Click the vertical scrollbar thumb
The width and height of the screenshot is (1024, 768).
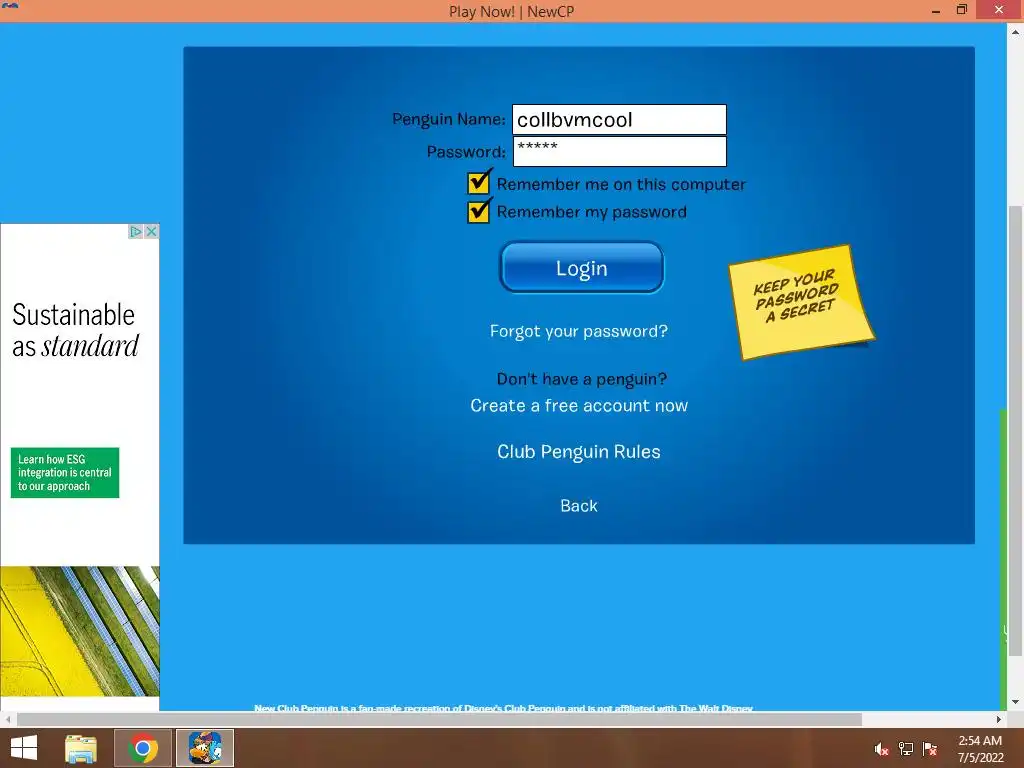click(x=1015, y=431)
